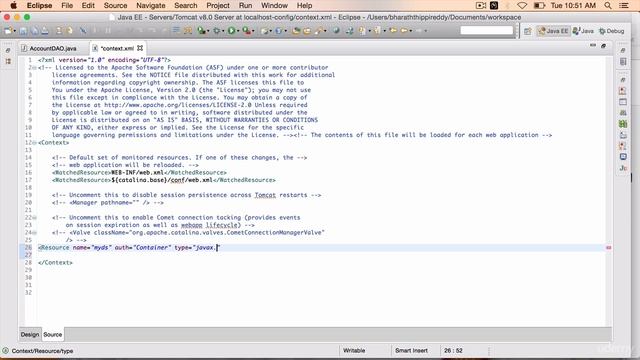
Task: Open the Properties view icon in right trim
Action: [623, 102]
